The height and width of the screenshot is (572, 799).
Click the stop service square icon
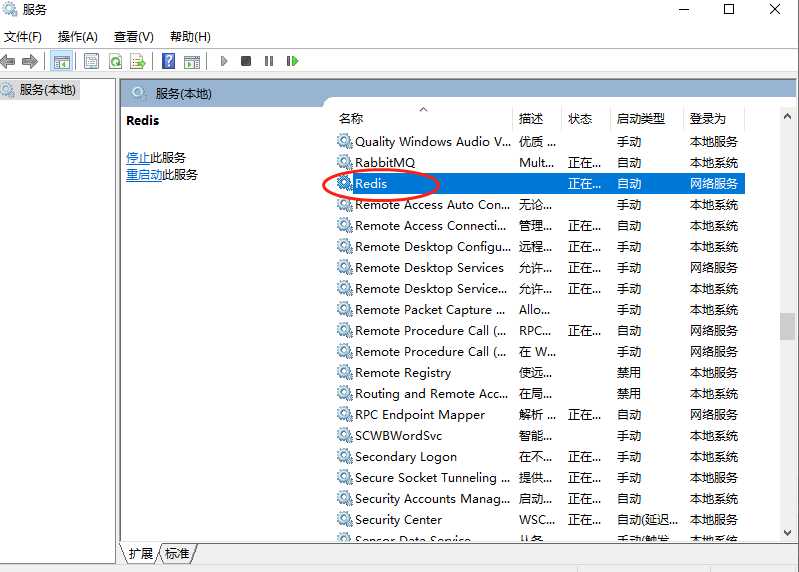[x=246, y=61]
